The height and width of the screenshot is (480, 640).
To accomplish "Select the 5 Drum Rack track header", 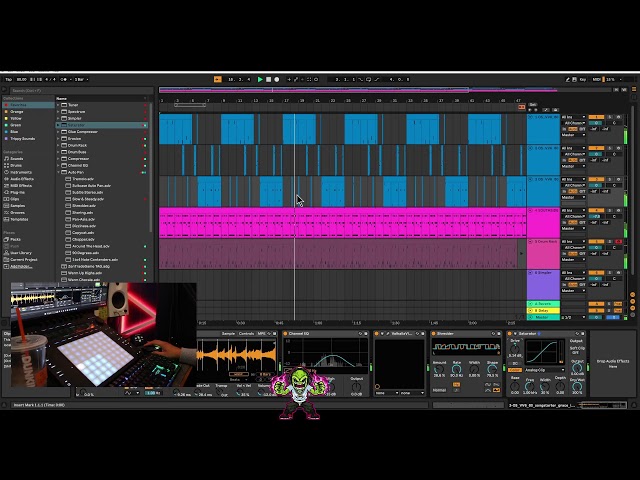I will tap(543, 254).
